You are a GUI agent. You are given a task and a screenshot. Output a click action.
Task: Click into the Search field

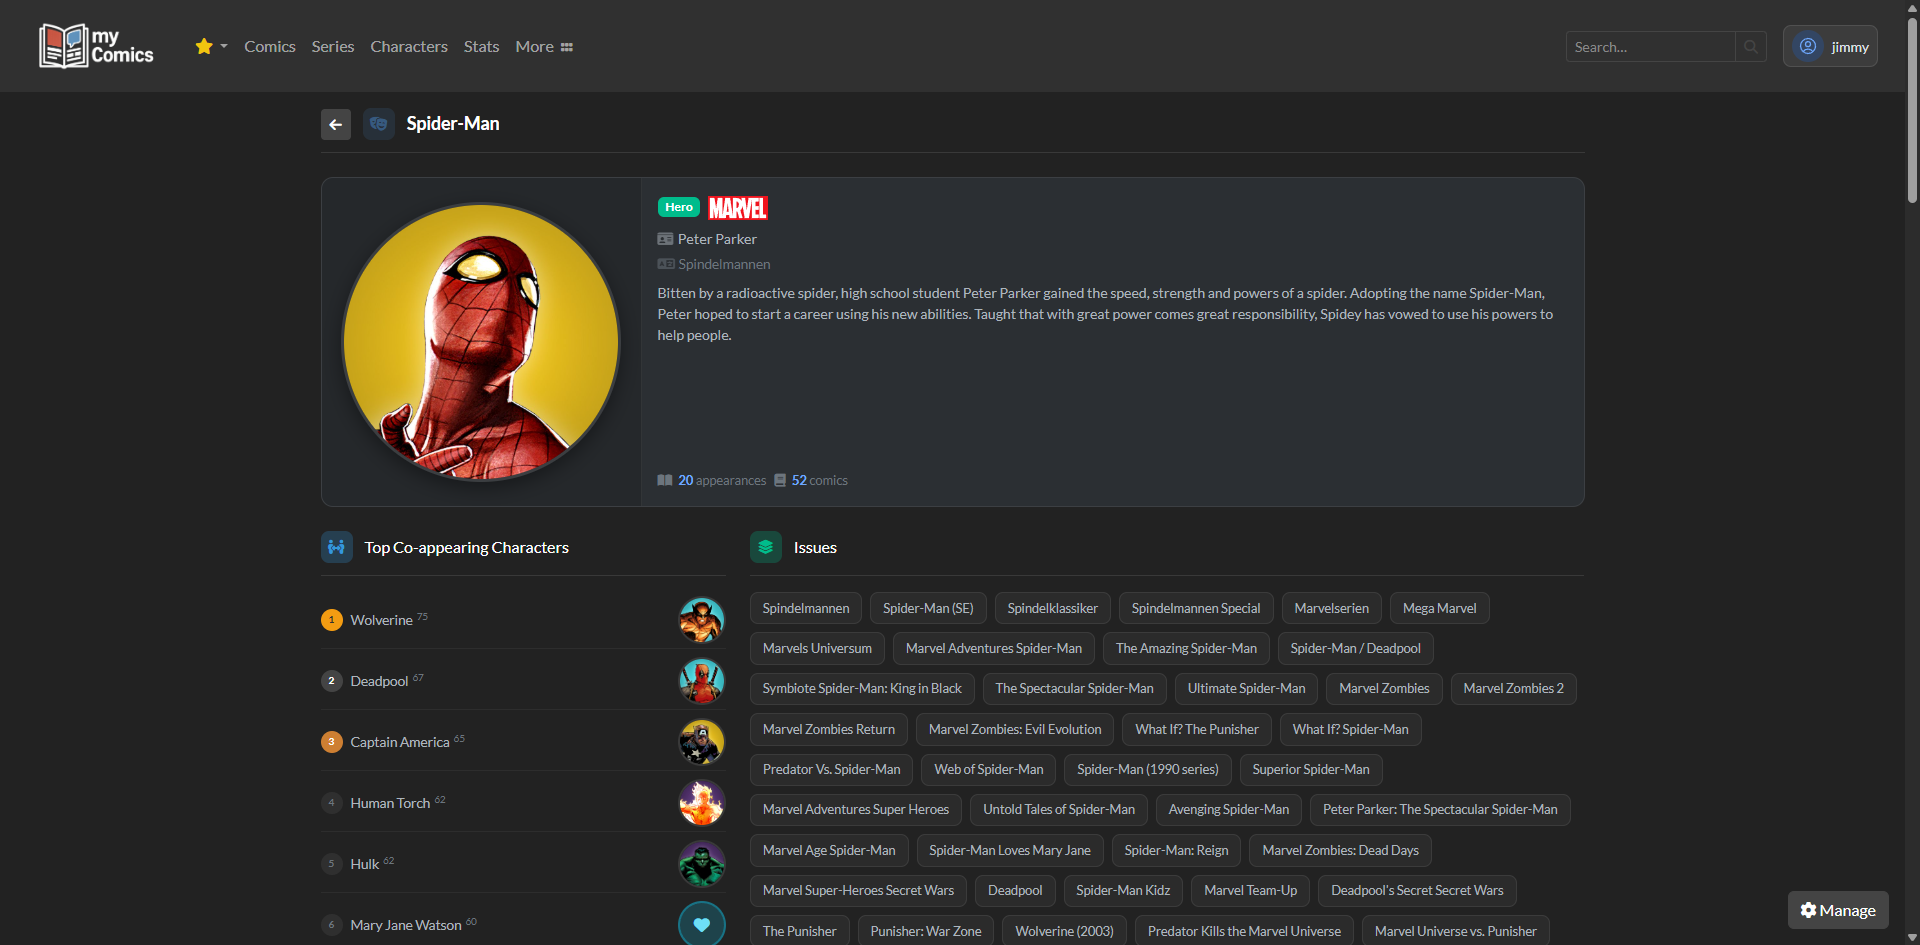click(1650, 46)
